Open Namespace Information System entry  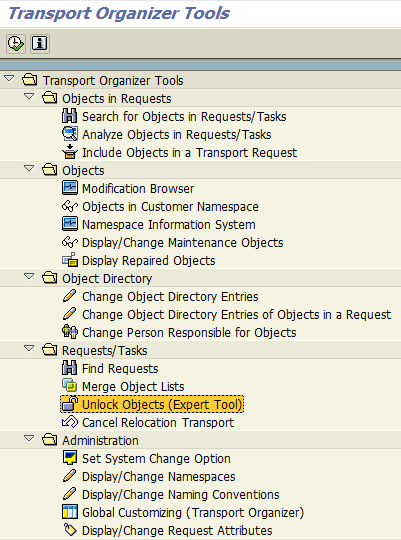click(x=169, y=225)
